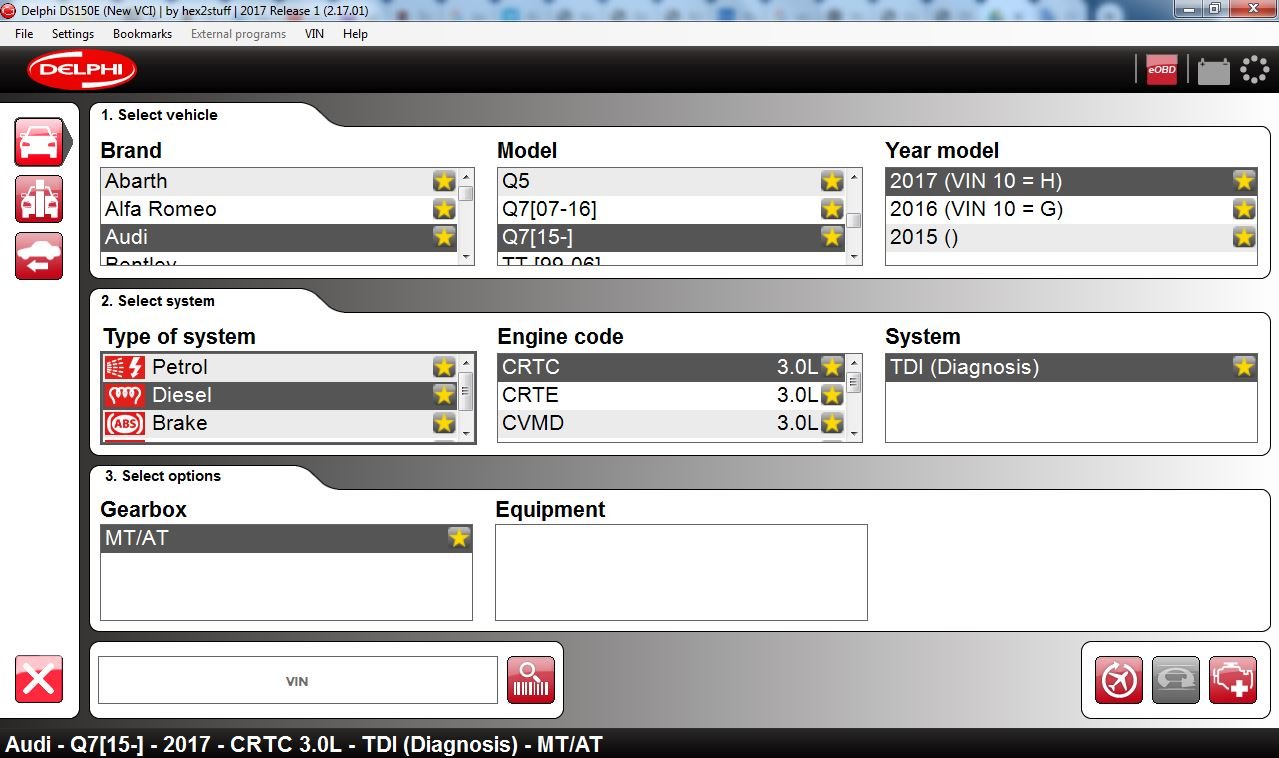Image resolution: width=1279 pixels, height=758 pixels.
Task: Click the car with return arrow icon
Action: click(x=39, y=256)
